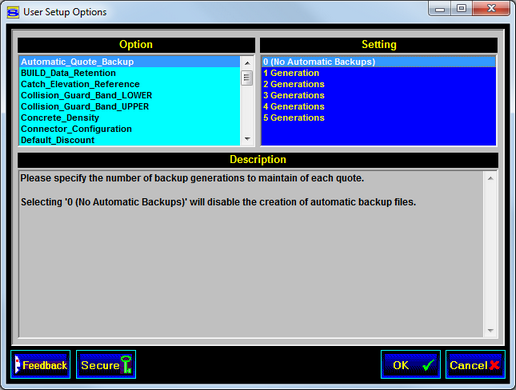Select Collision_Guard_Band_LOWER option
Image resolution: width=516 pixels, height=390 pixels.
(x=130, y=95)
